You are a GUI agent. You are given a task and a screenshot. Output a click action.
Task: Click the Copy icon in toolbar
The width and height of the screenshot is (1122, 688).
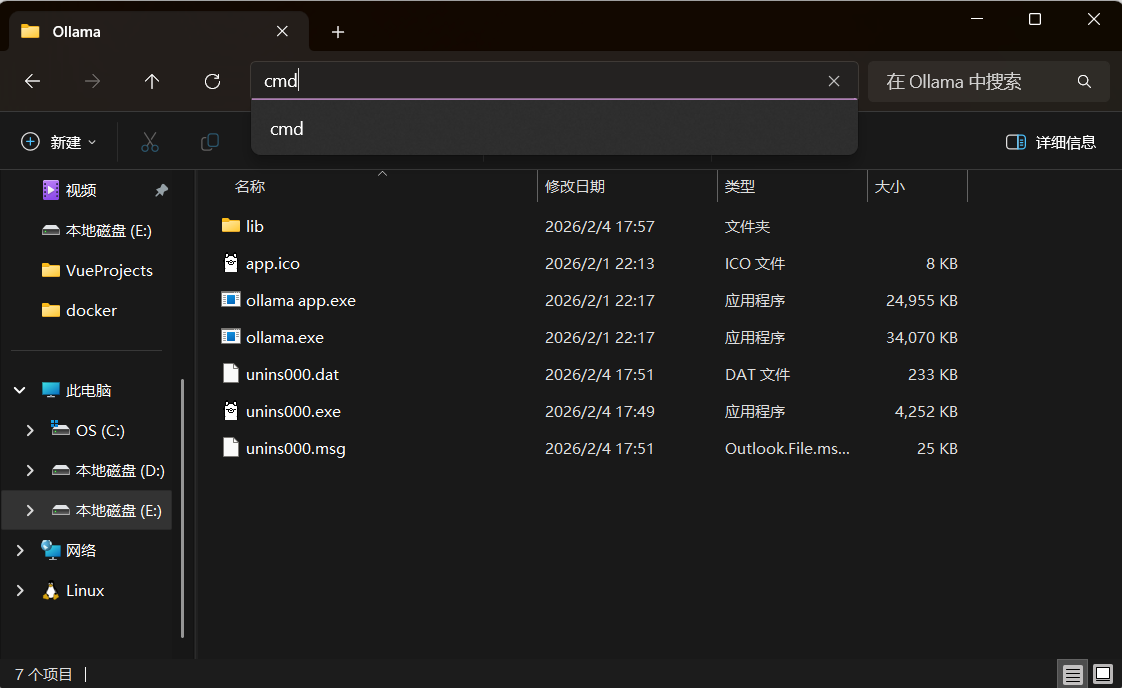(x=210, y=142)
